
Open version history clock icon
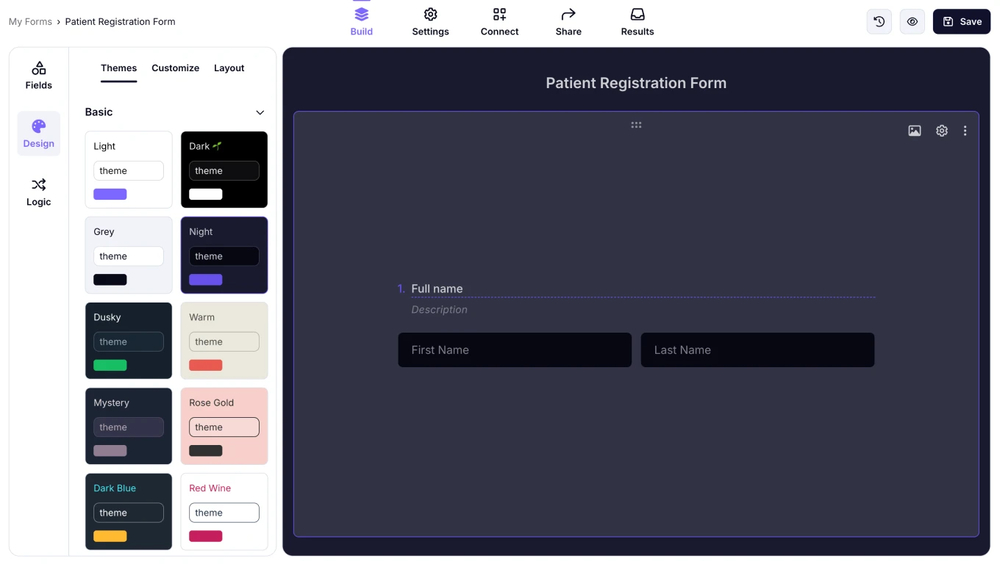pyautogui.click(x=879, y=22)
